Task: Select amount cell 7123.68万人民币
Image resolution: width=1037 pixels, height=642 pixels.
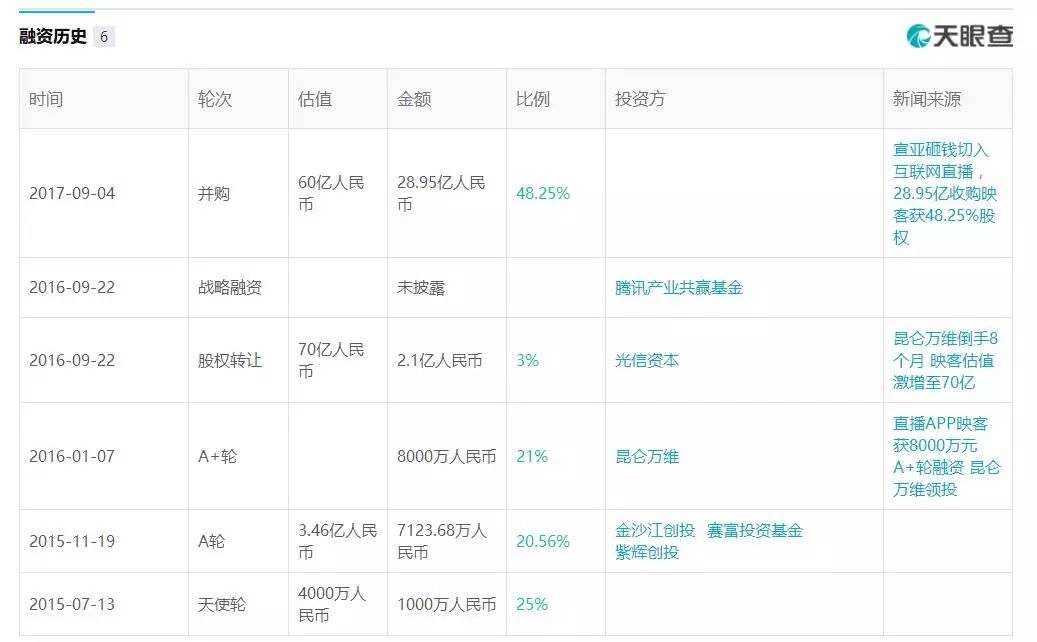Action: click(442, 541)
